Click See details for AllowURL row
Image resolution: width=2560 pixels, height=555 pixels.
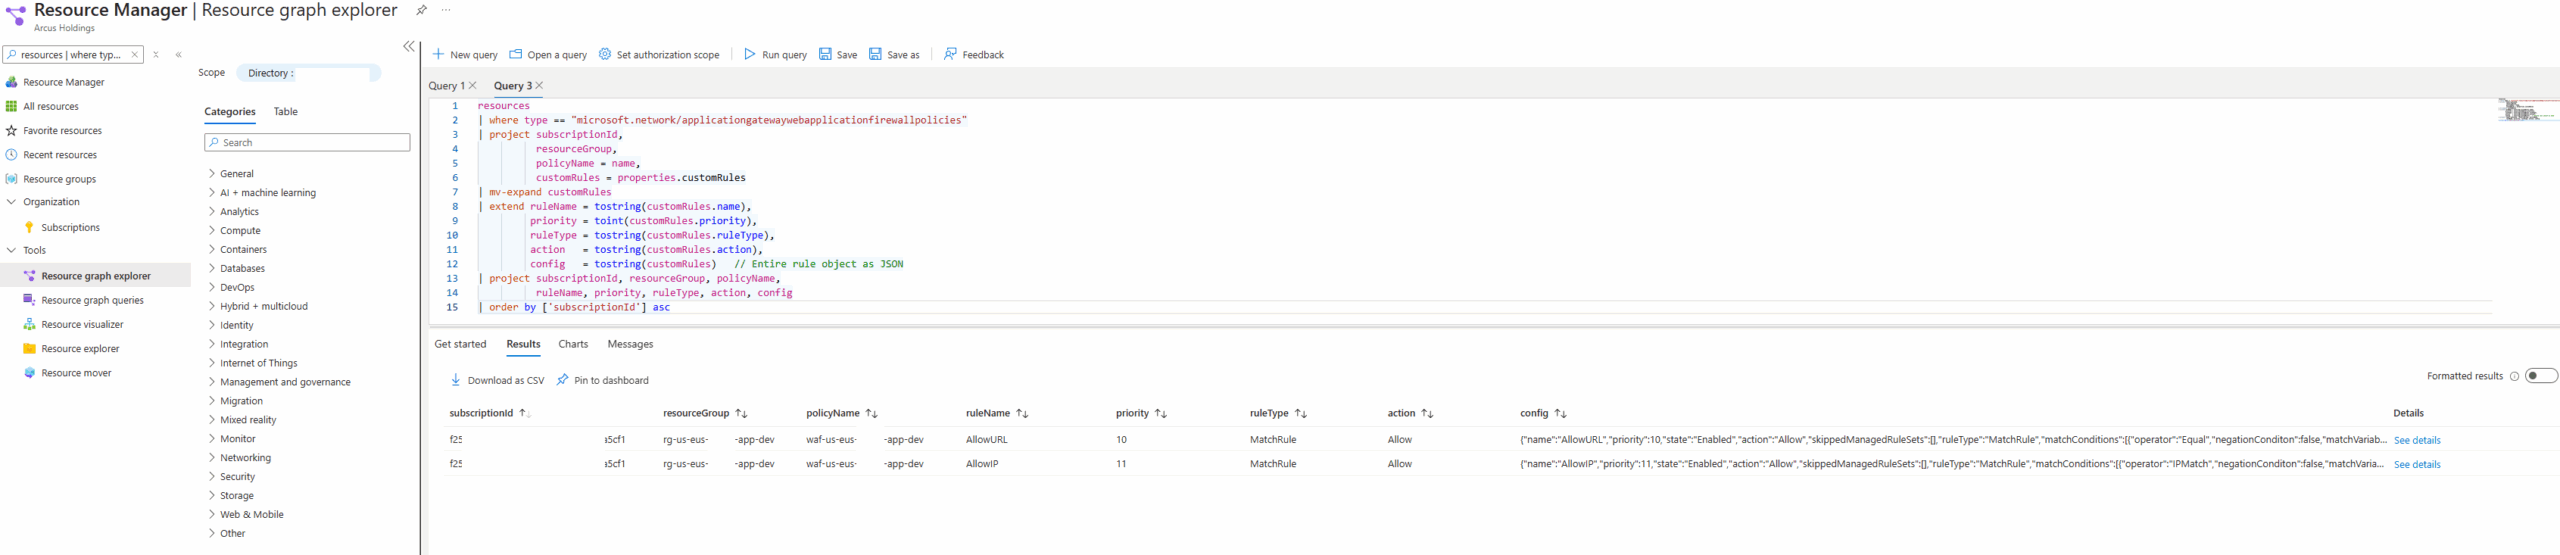2416,440
